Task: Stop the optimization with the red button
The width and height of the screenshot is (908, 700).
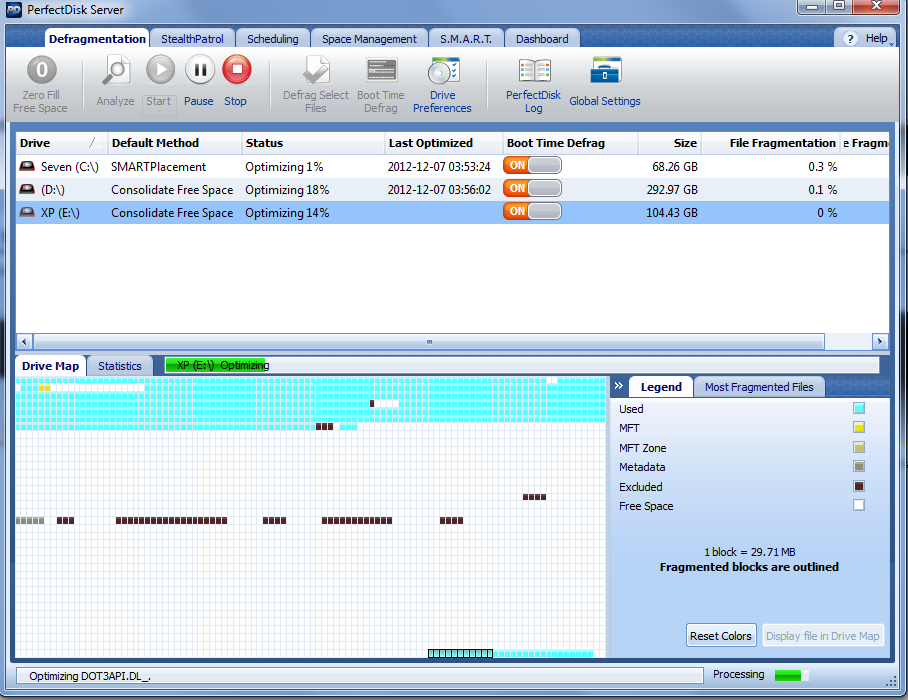Action: 237,69
